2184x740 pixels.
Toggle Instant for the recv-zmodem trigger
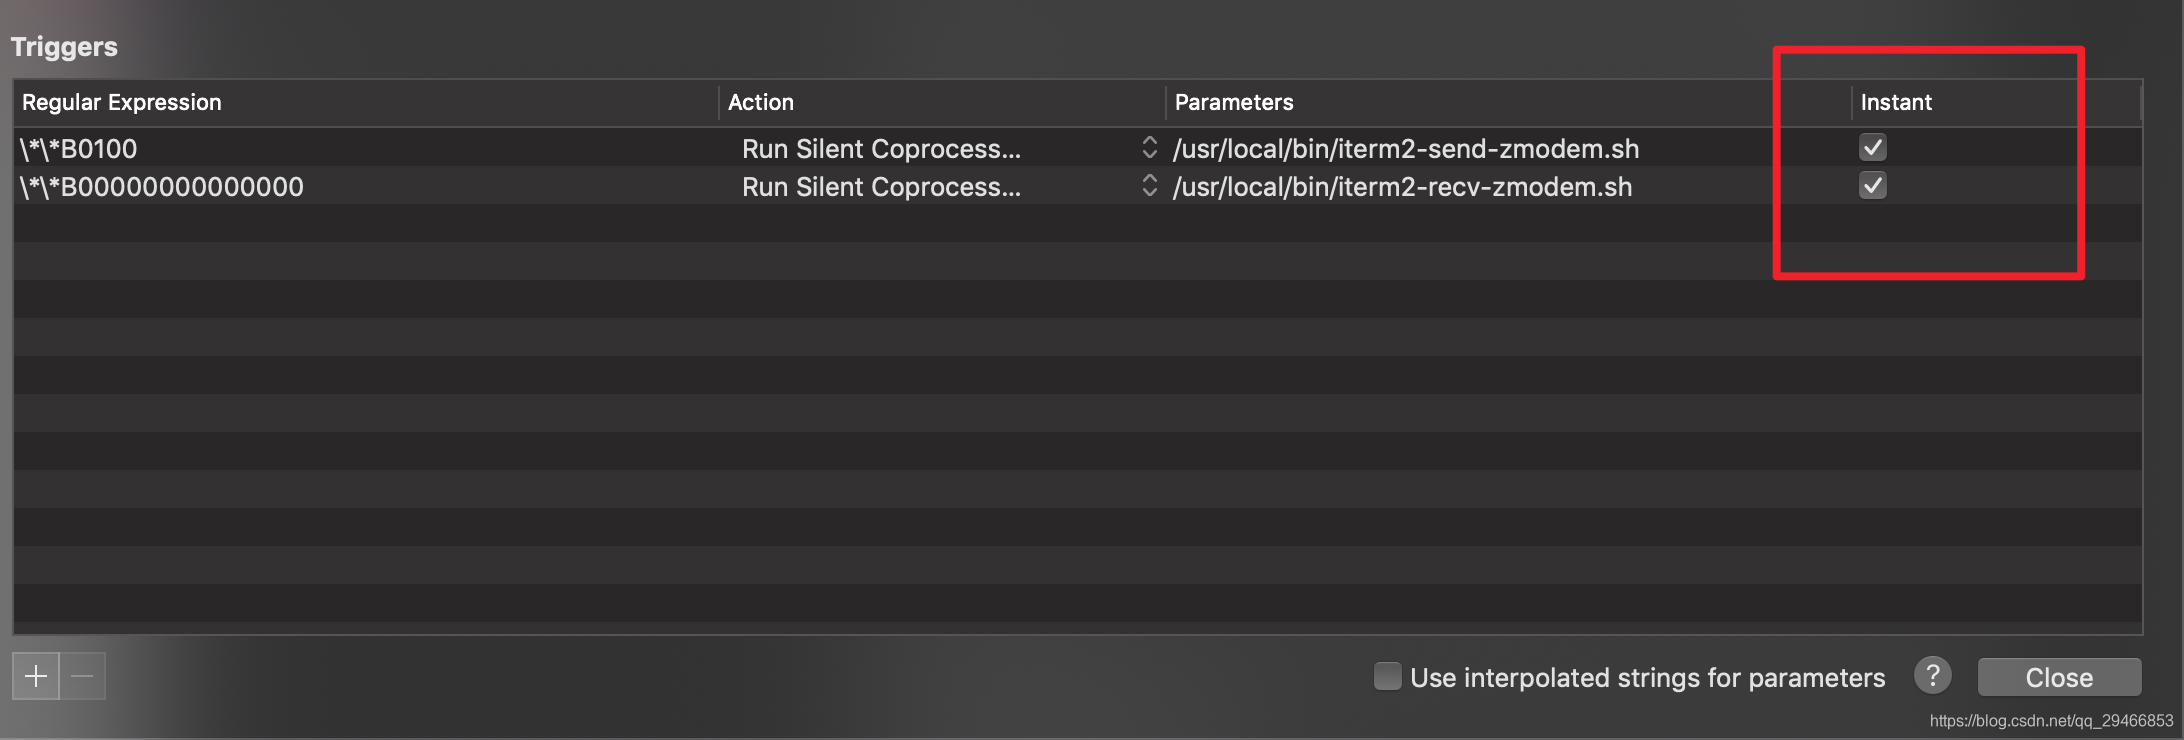(x=1872, y=186)
